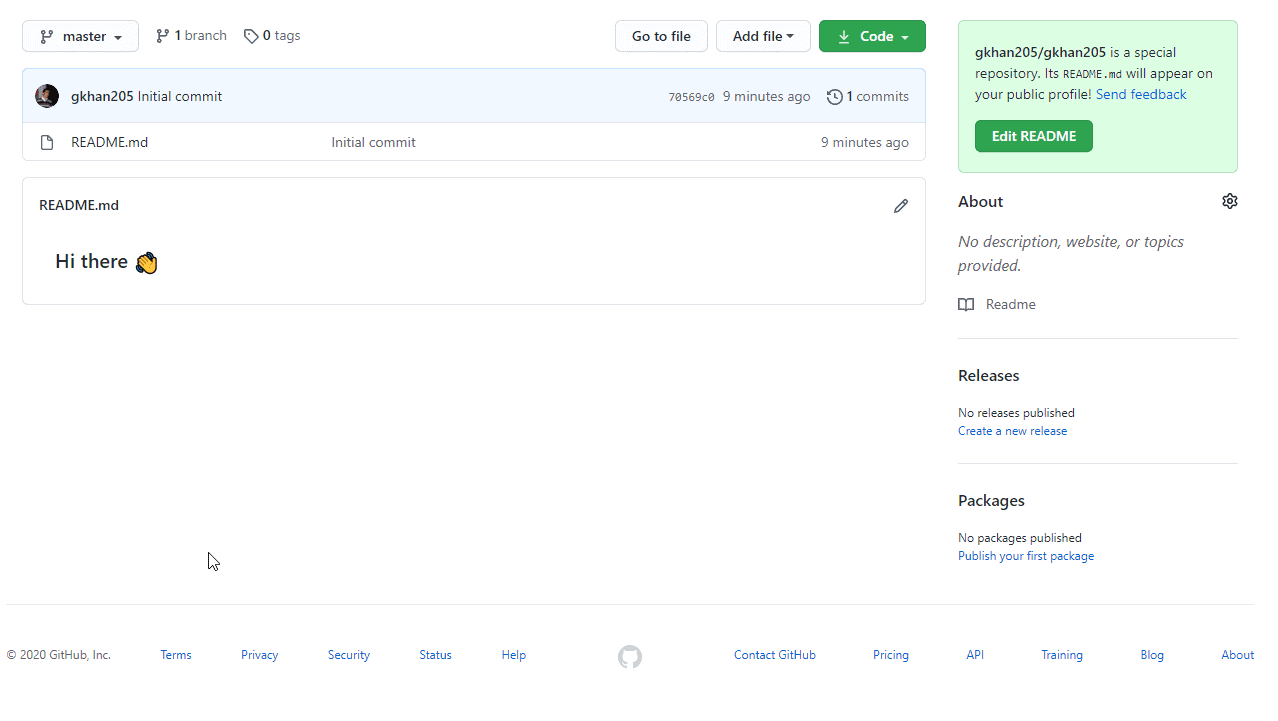The height and width of the screenshot is (721, 1278).
Task: Open the Pricing footer link
Action: pyautogui.click(x=891, y=655)
